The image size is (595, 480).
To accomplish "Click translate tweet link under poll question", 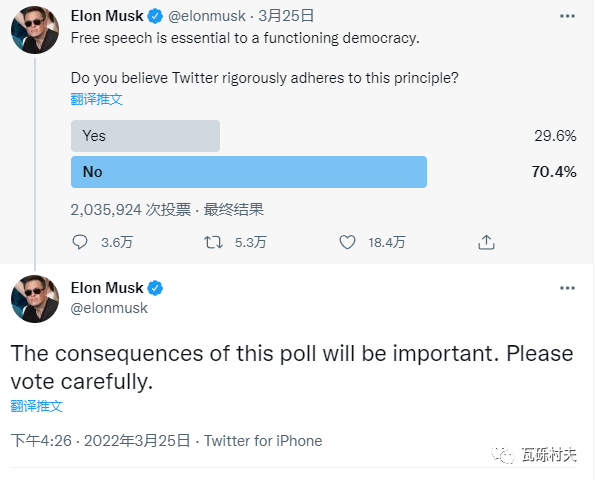I will (97, 99).
